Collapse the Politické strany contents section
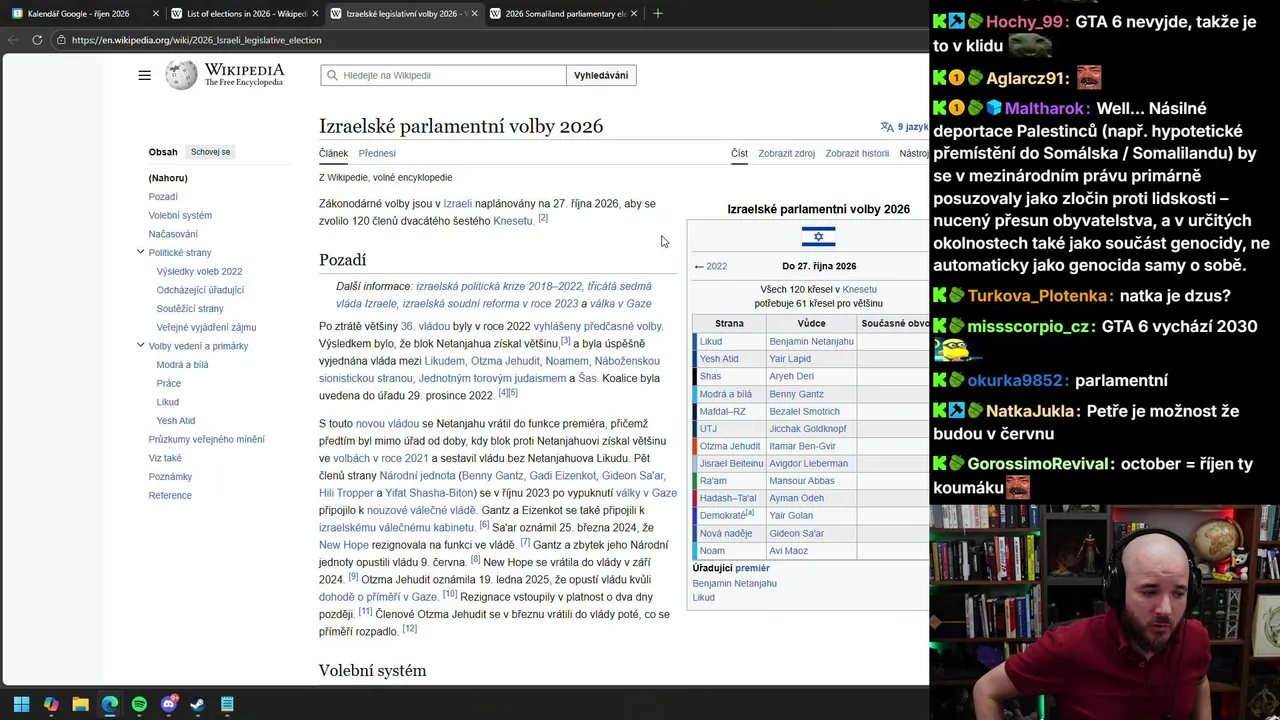 click(140, 252)
